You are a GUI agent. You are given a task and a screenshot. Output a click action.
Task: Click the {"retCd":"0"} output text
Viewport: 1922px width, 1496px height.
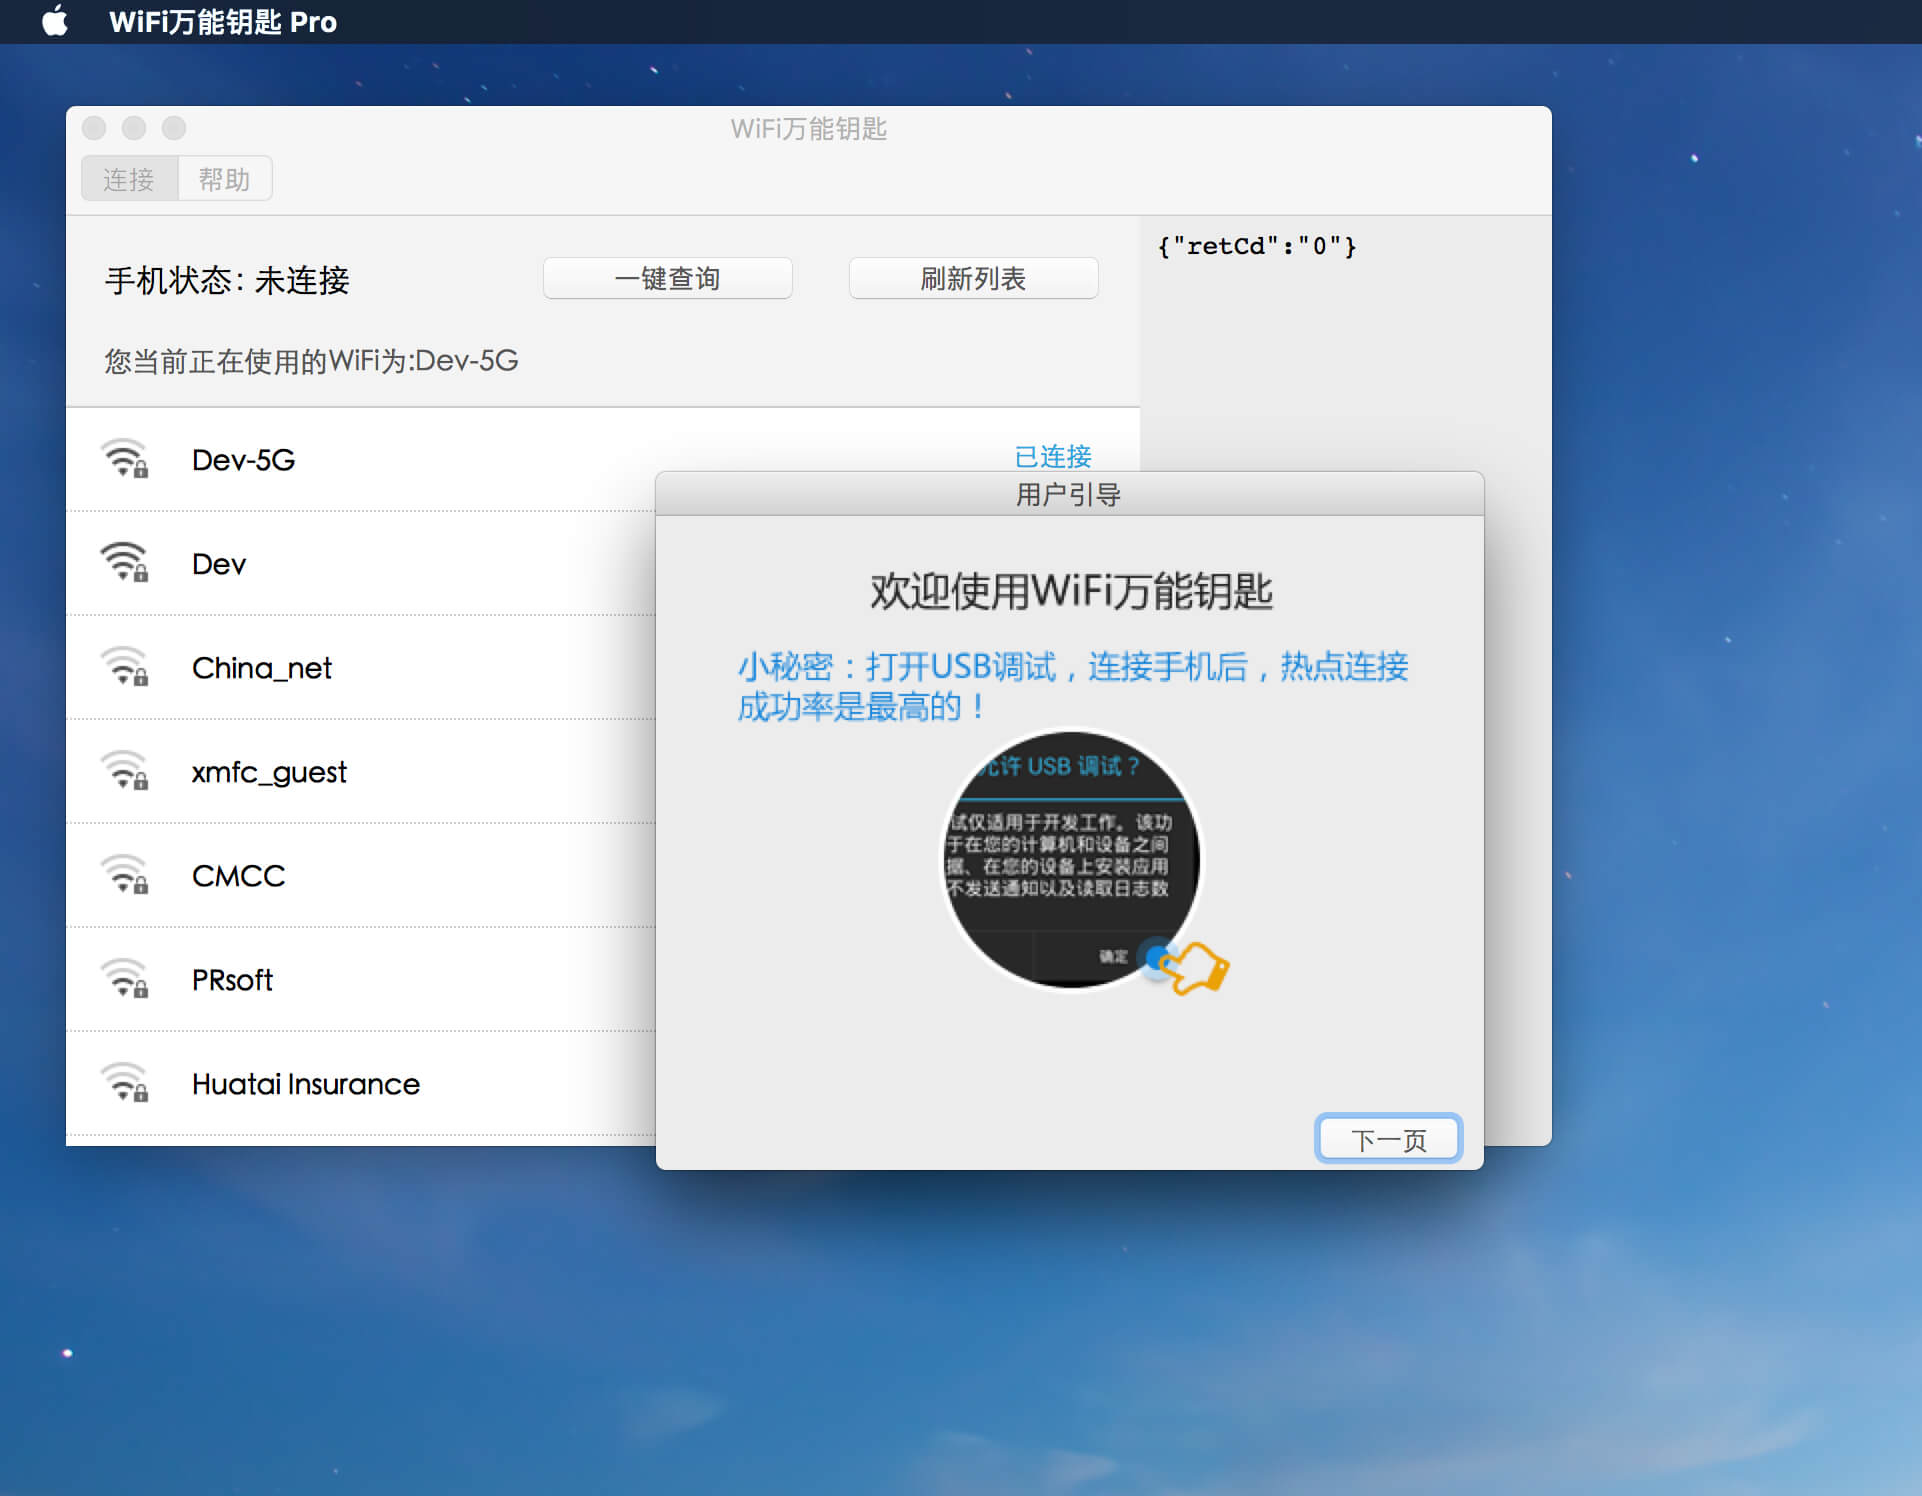click(x=1257, y=246)
